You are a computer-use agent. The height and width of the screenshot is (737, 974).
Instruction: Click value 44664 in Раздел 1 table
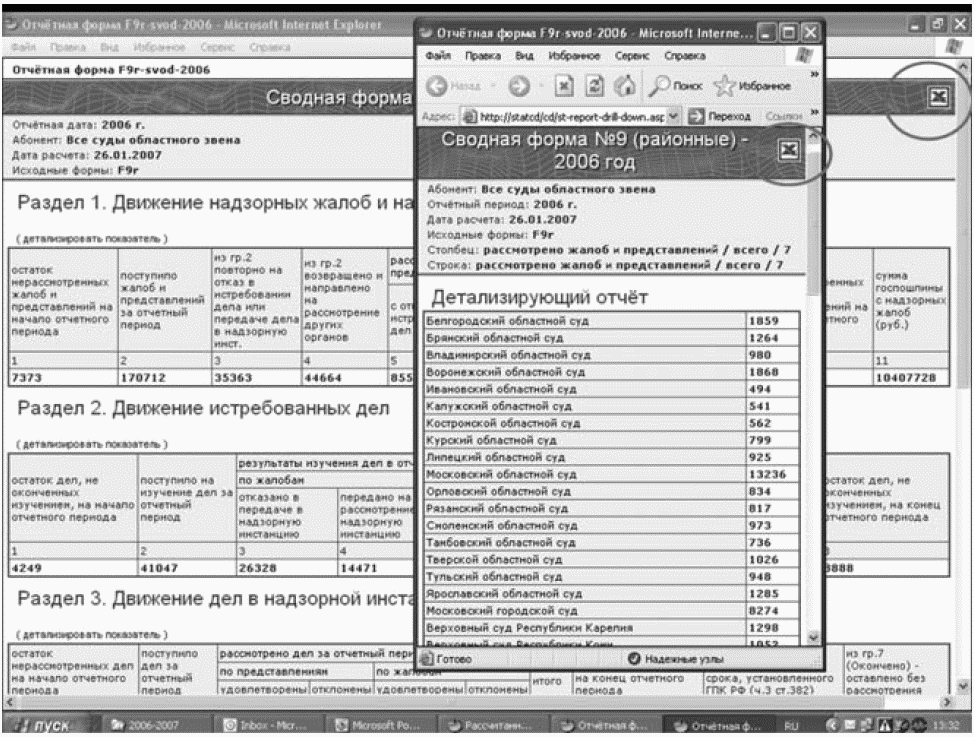323,378
